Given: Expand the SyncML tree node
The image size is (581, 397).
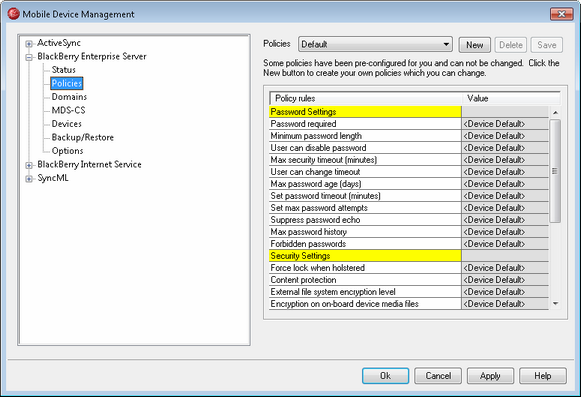Looking at the screenshot, I should click(x=29, y=179).
